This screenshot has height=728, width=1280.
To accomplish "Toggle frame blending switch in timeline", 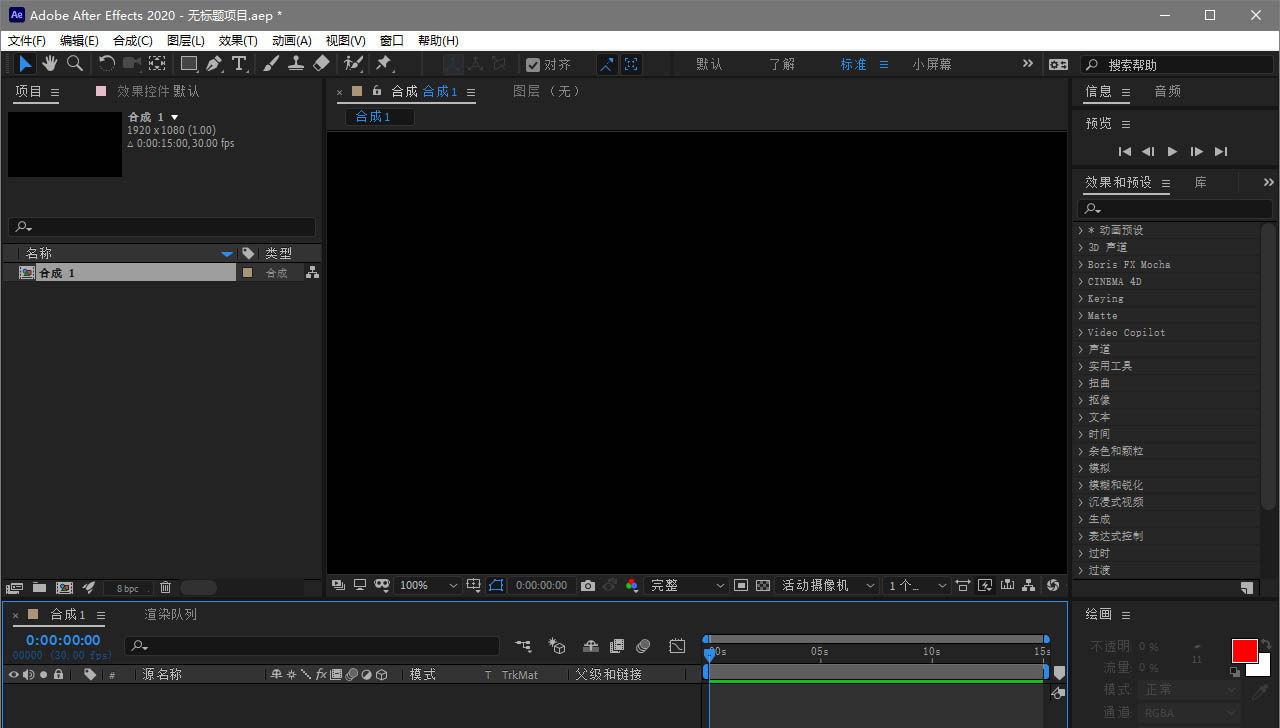I will coord(617,646).
